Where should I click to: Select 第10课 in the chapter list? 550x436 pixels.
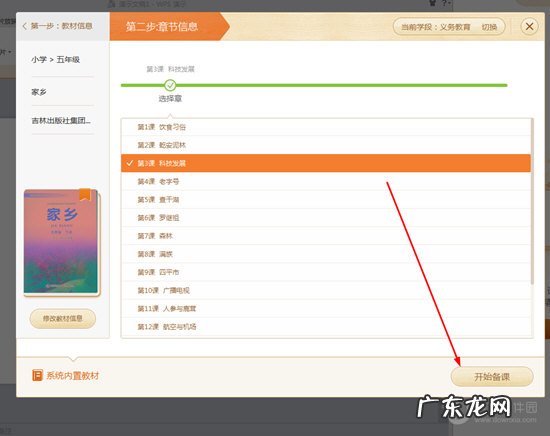(x=326, y=290)
